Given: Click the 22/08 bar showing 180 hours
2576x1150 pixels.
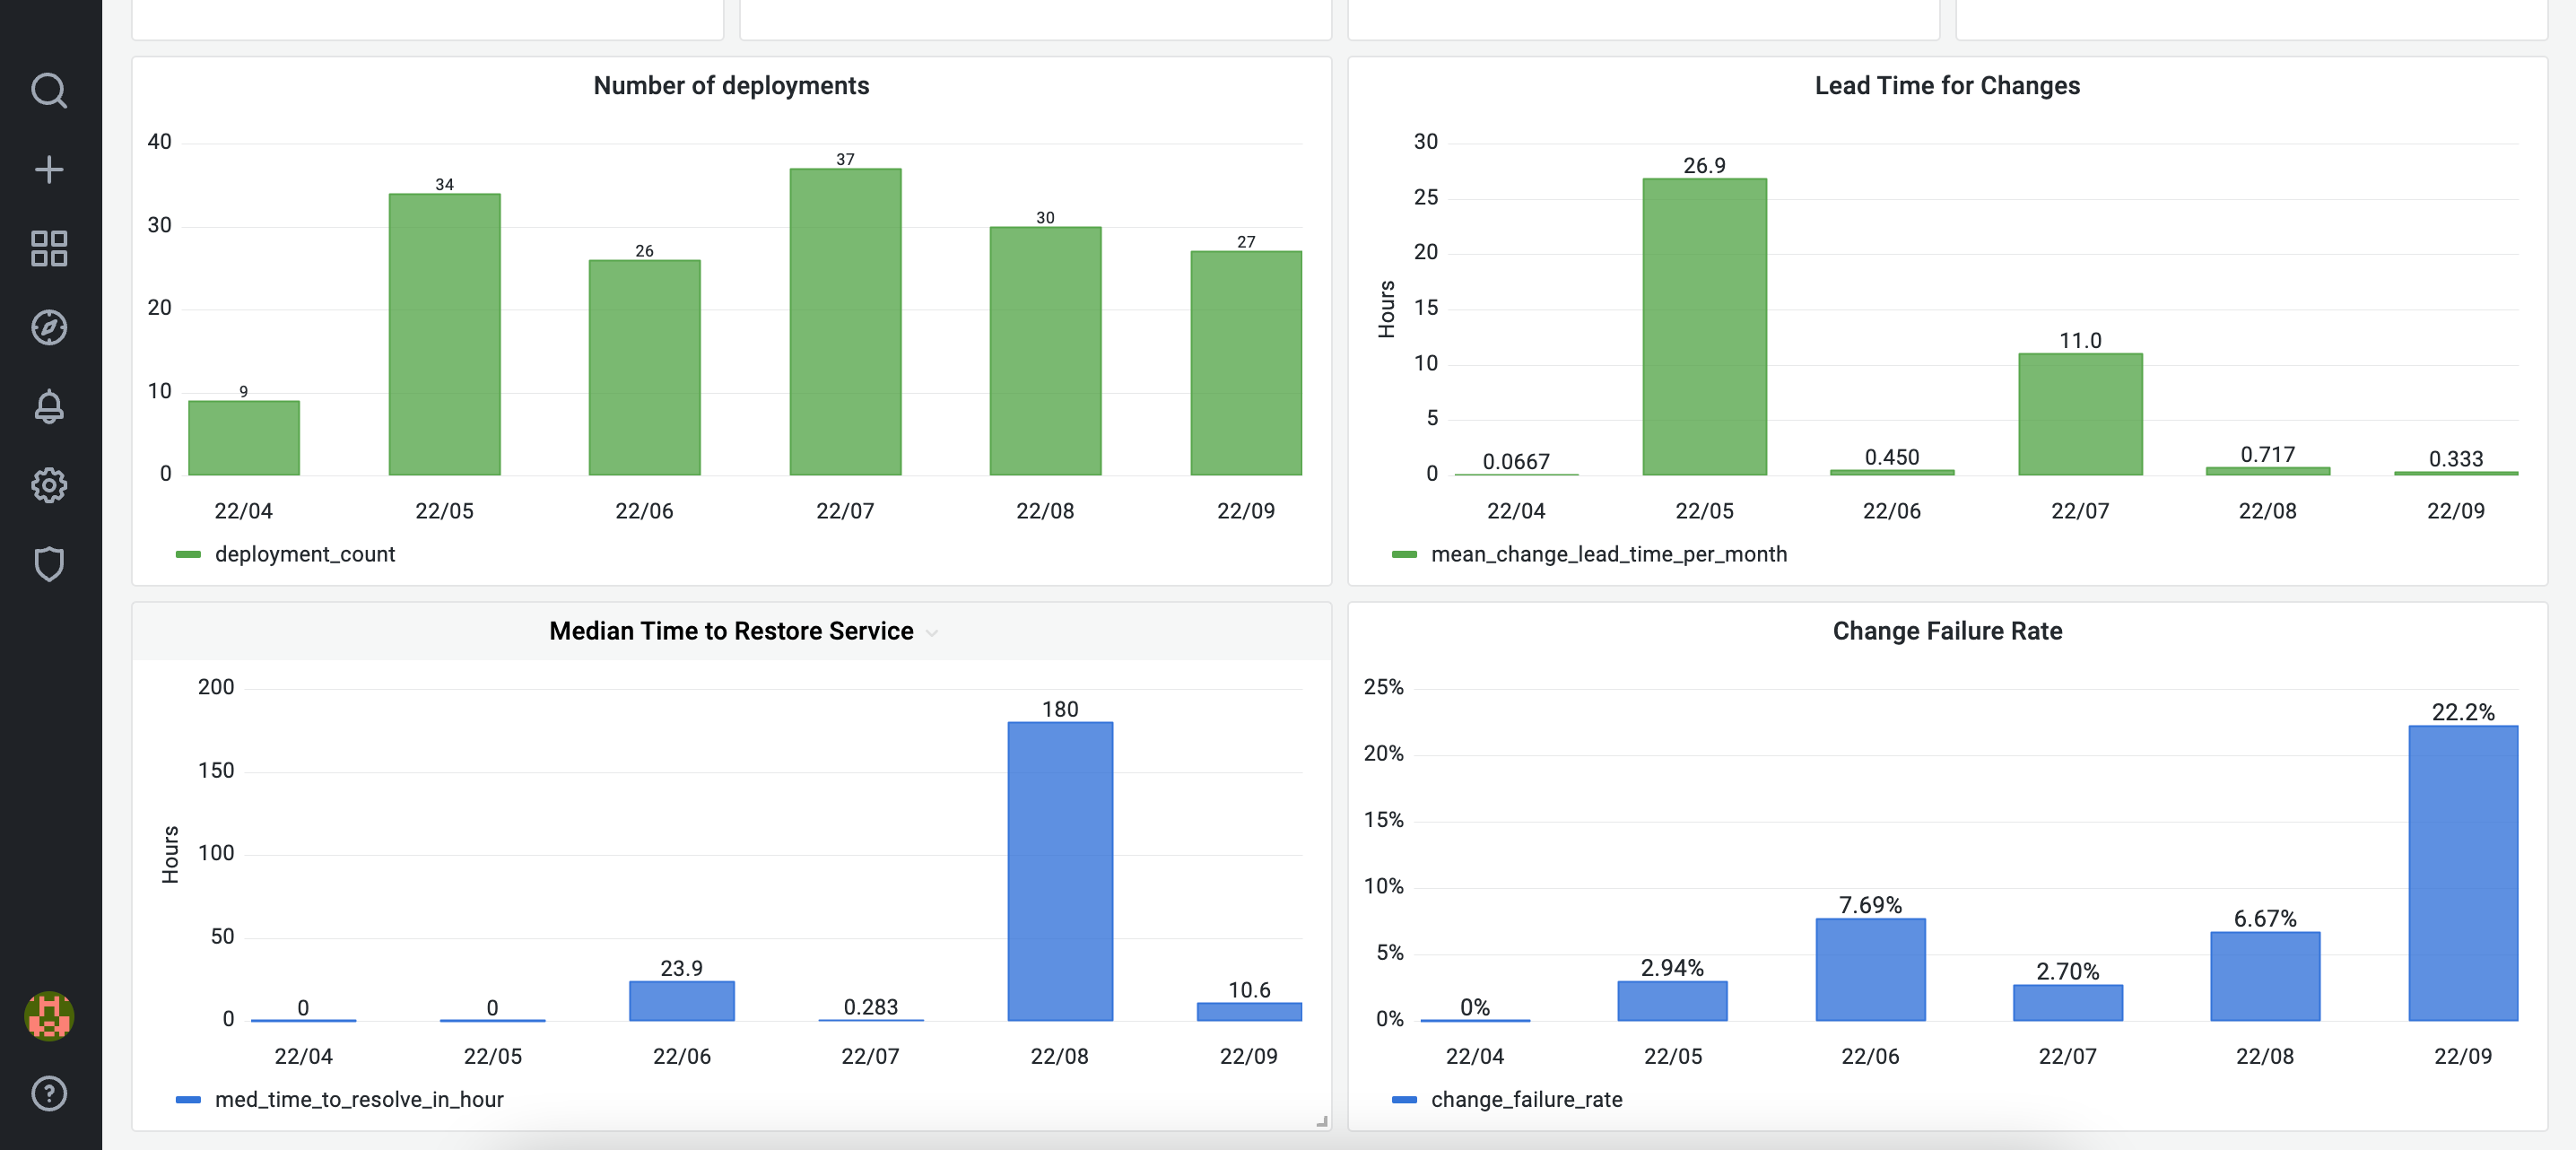Looking at the screenshot, I should pos(1060,870).
